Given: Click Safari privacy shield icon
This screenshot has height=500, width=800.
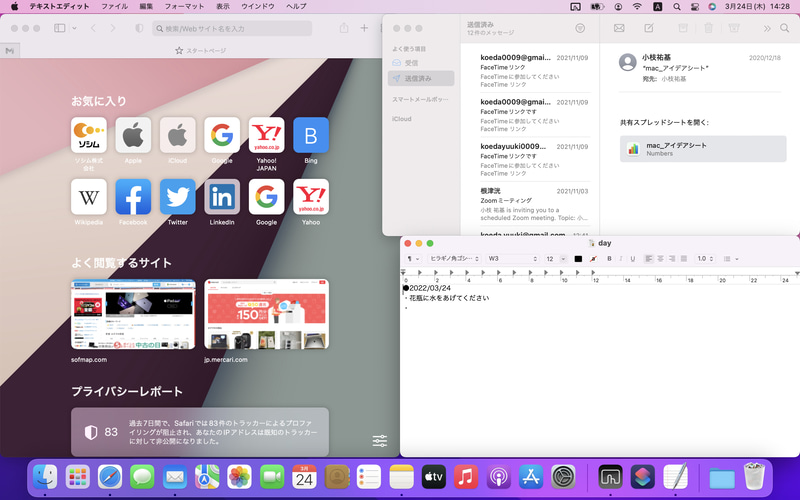Looking at the screenshot, I should coord(139,28).
